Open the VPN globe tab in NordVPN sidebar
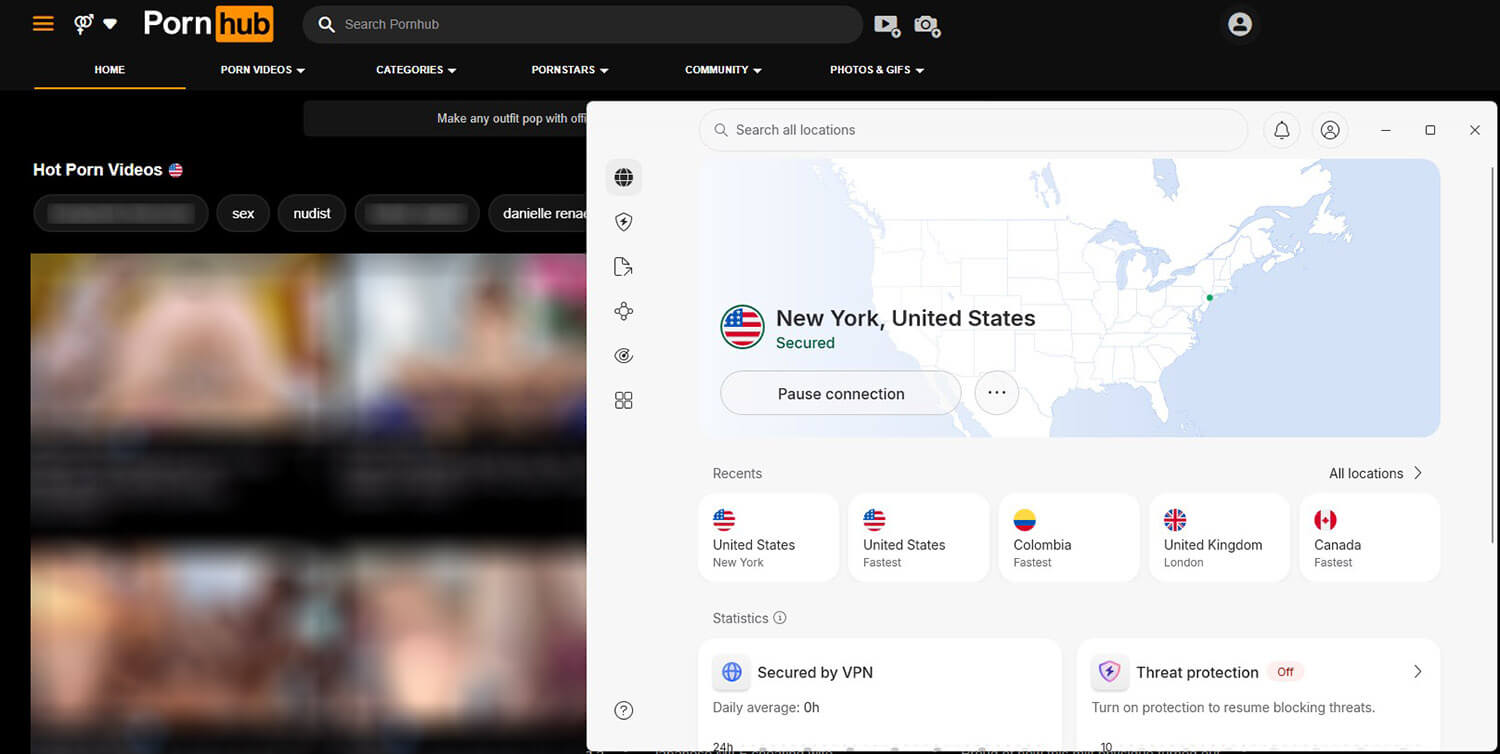The image size is (1500, 754). tap(624, 178)
